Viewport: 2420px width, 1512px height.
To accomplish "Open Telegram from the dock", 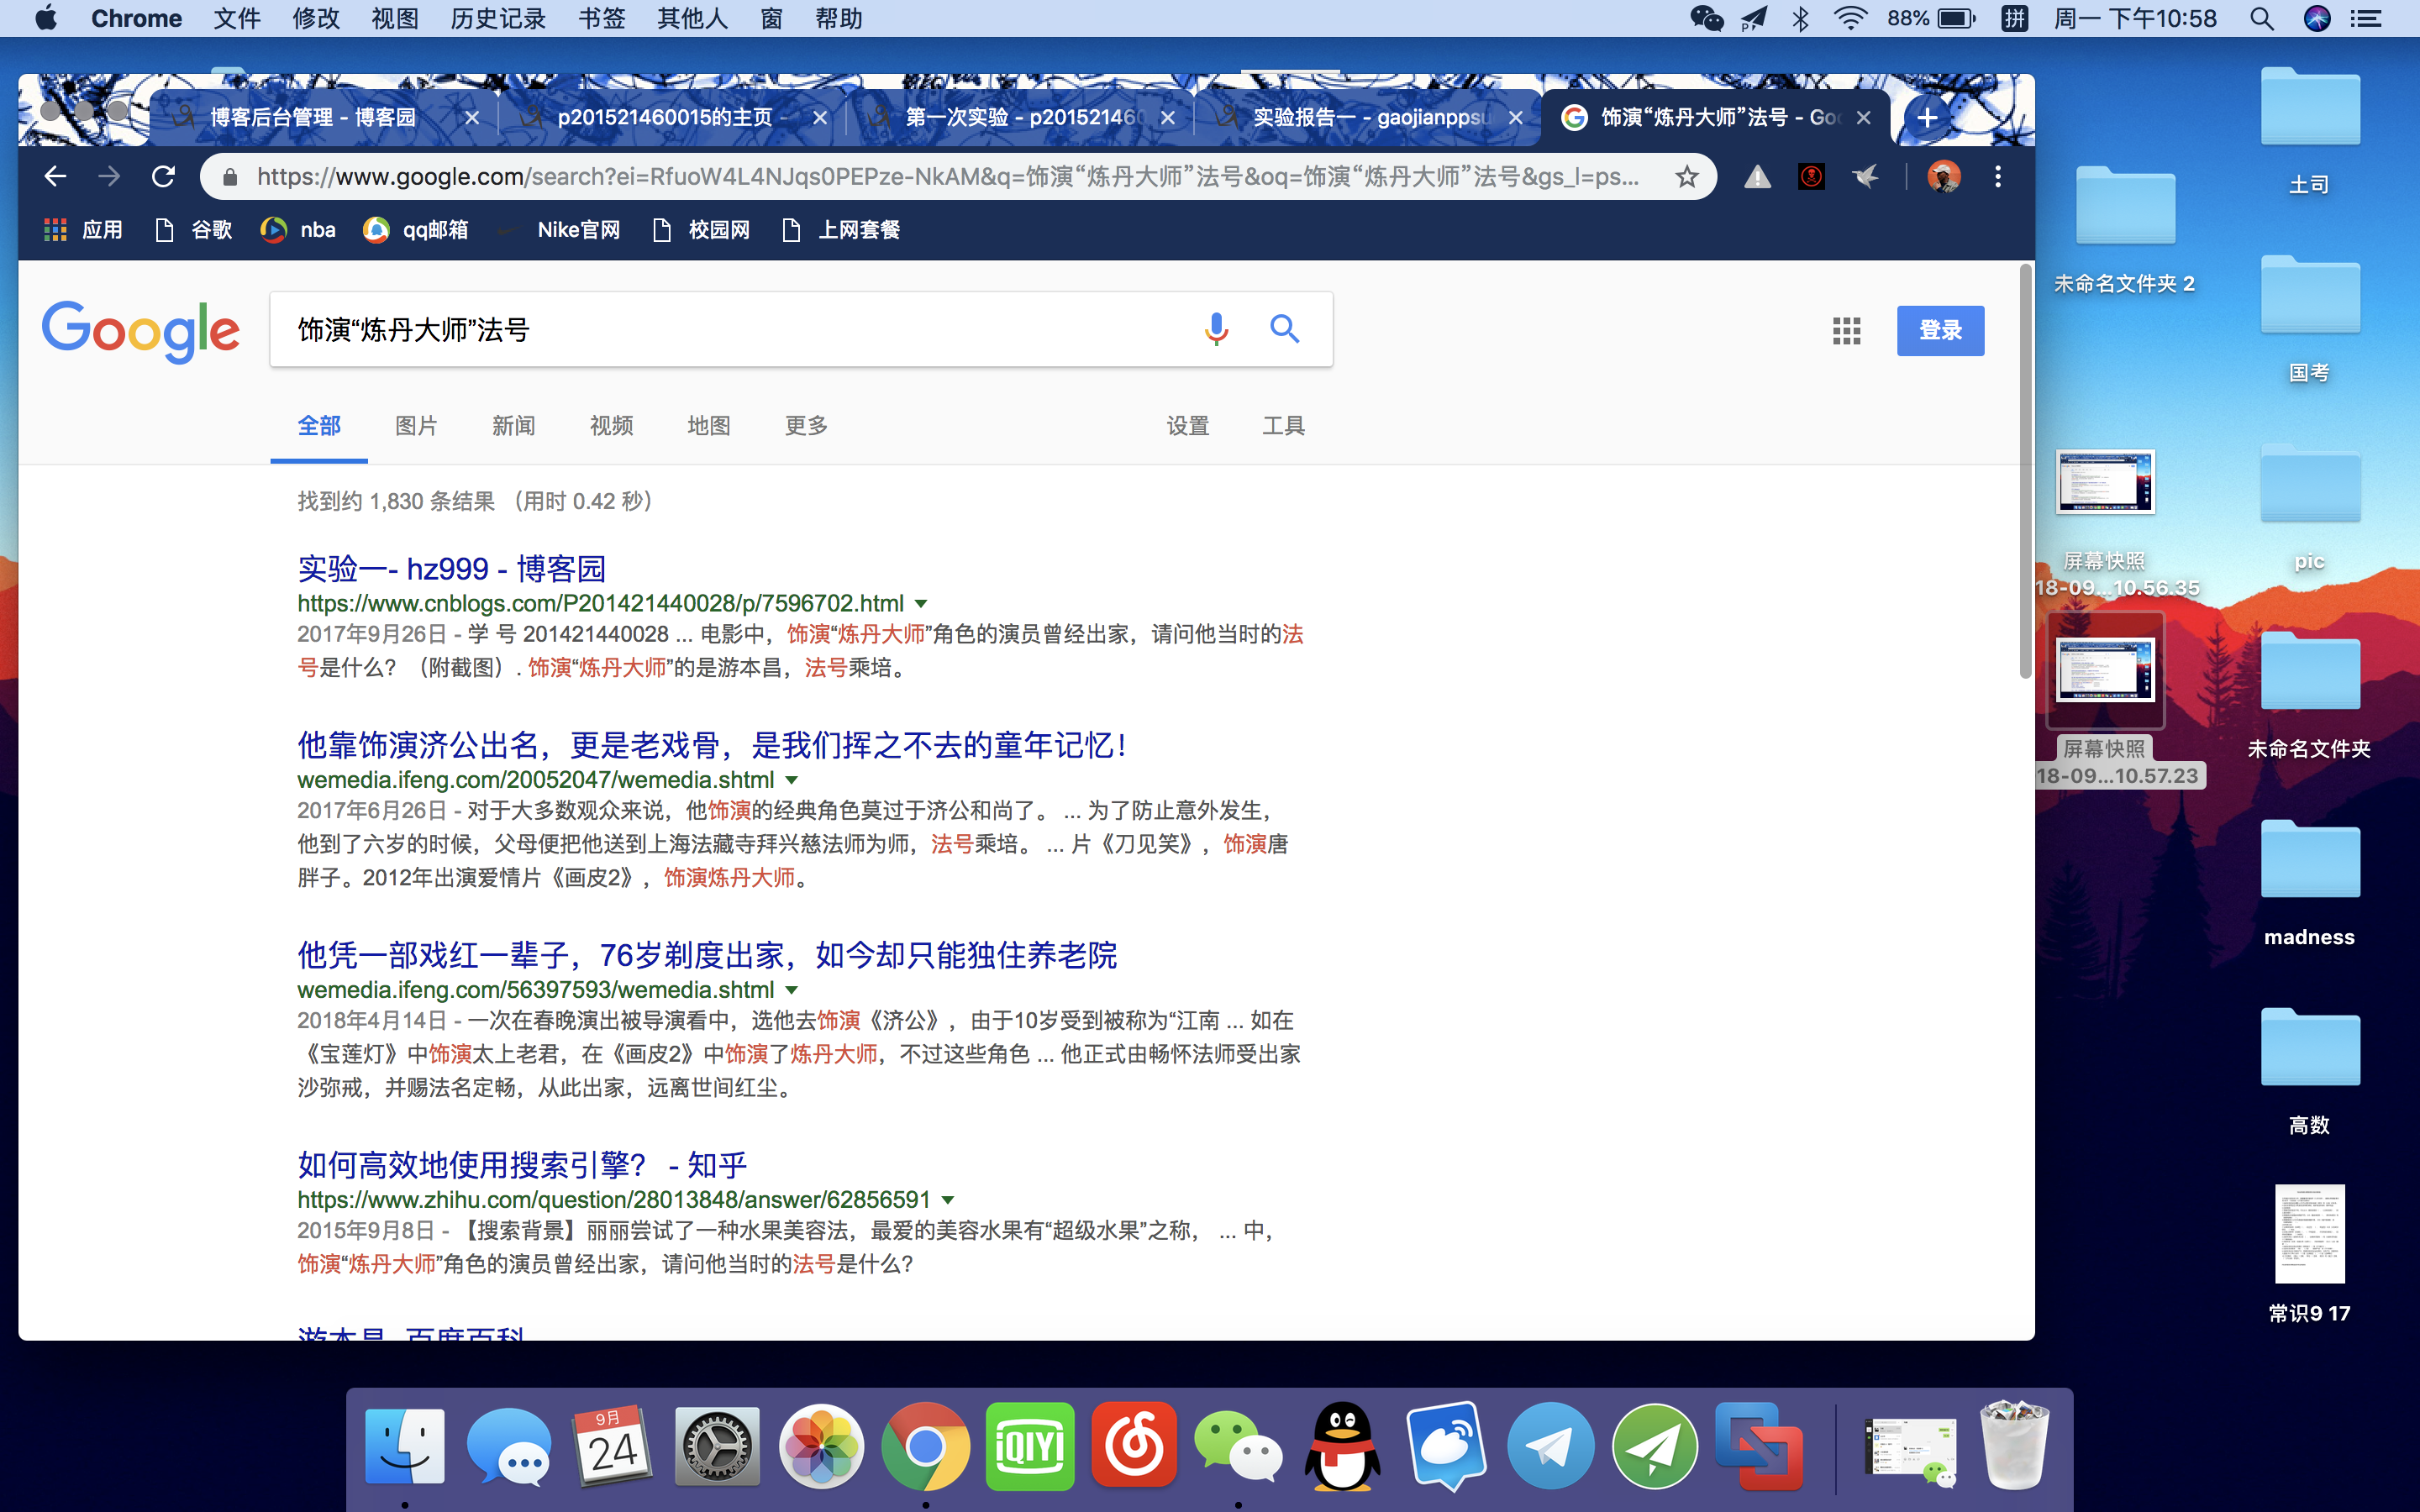I will tap(1551, 1446).
